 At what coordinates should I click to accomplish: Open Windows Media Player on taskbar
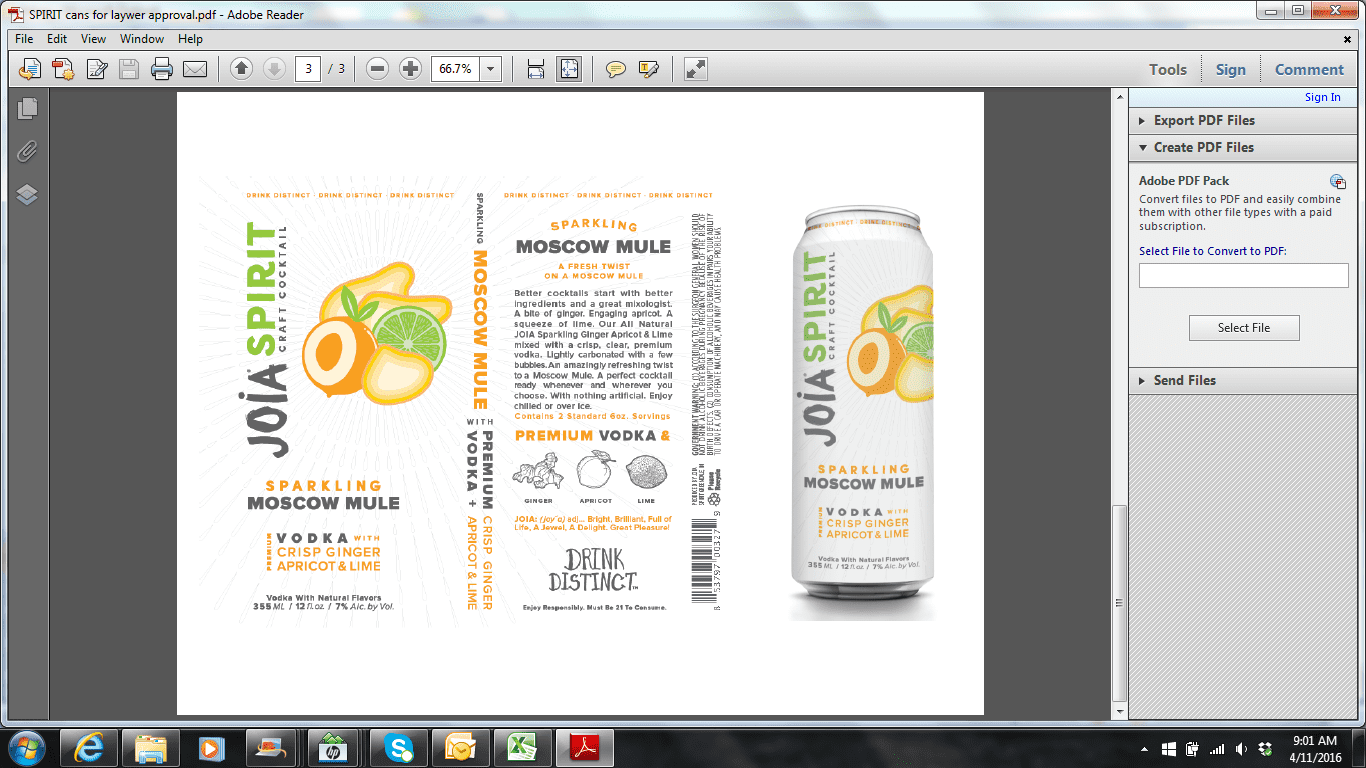(210, 748)
